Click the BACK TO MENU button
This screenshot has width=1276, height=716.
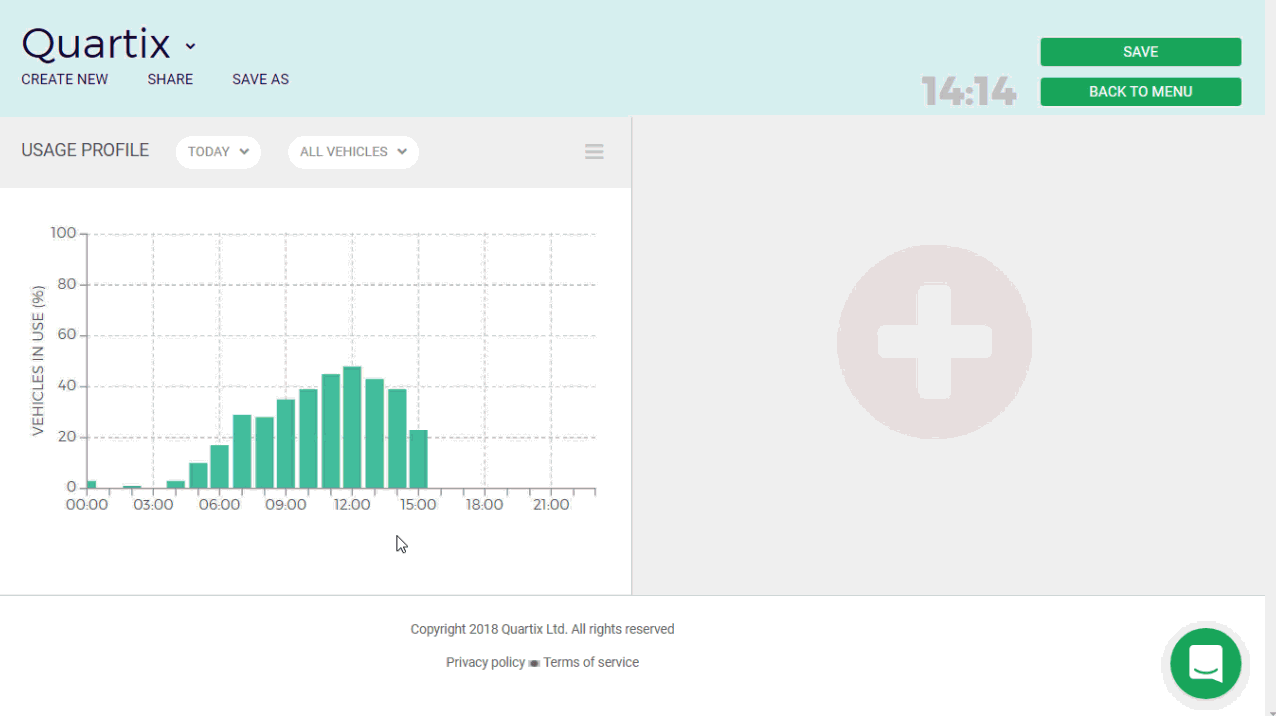1140,91
